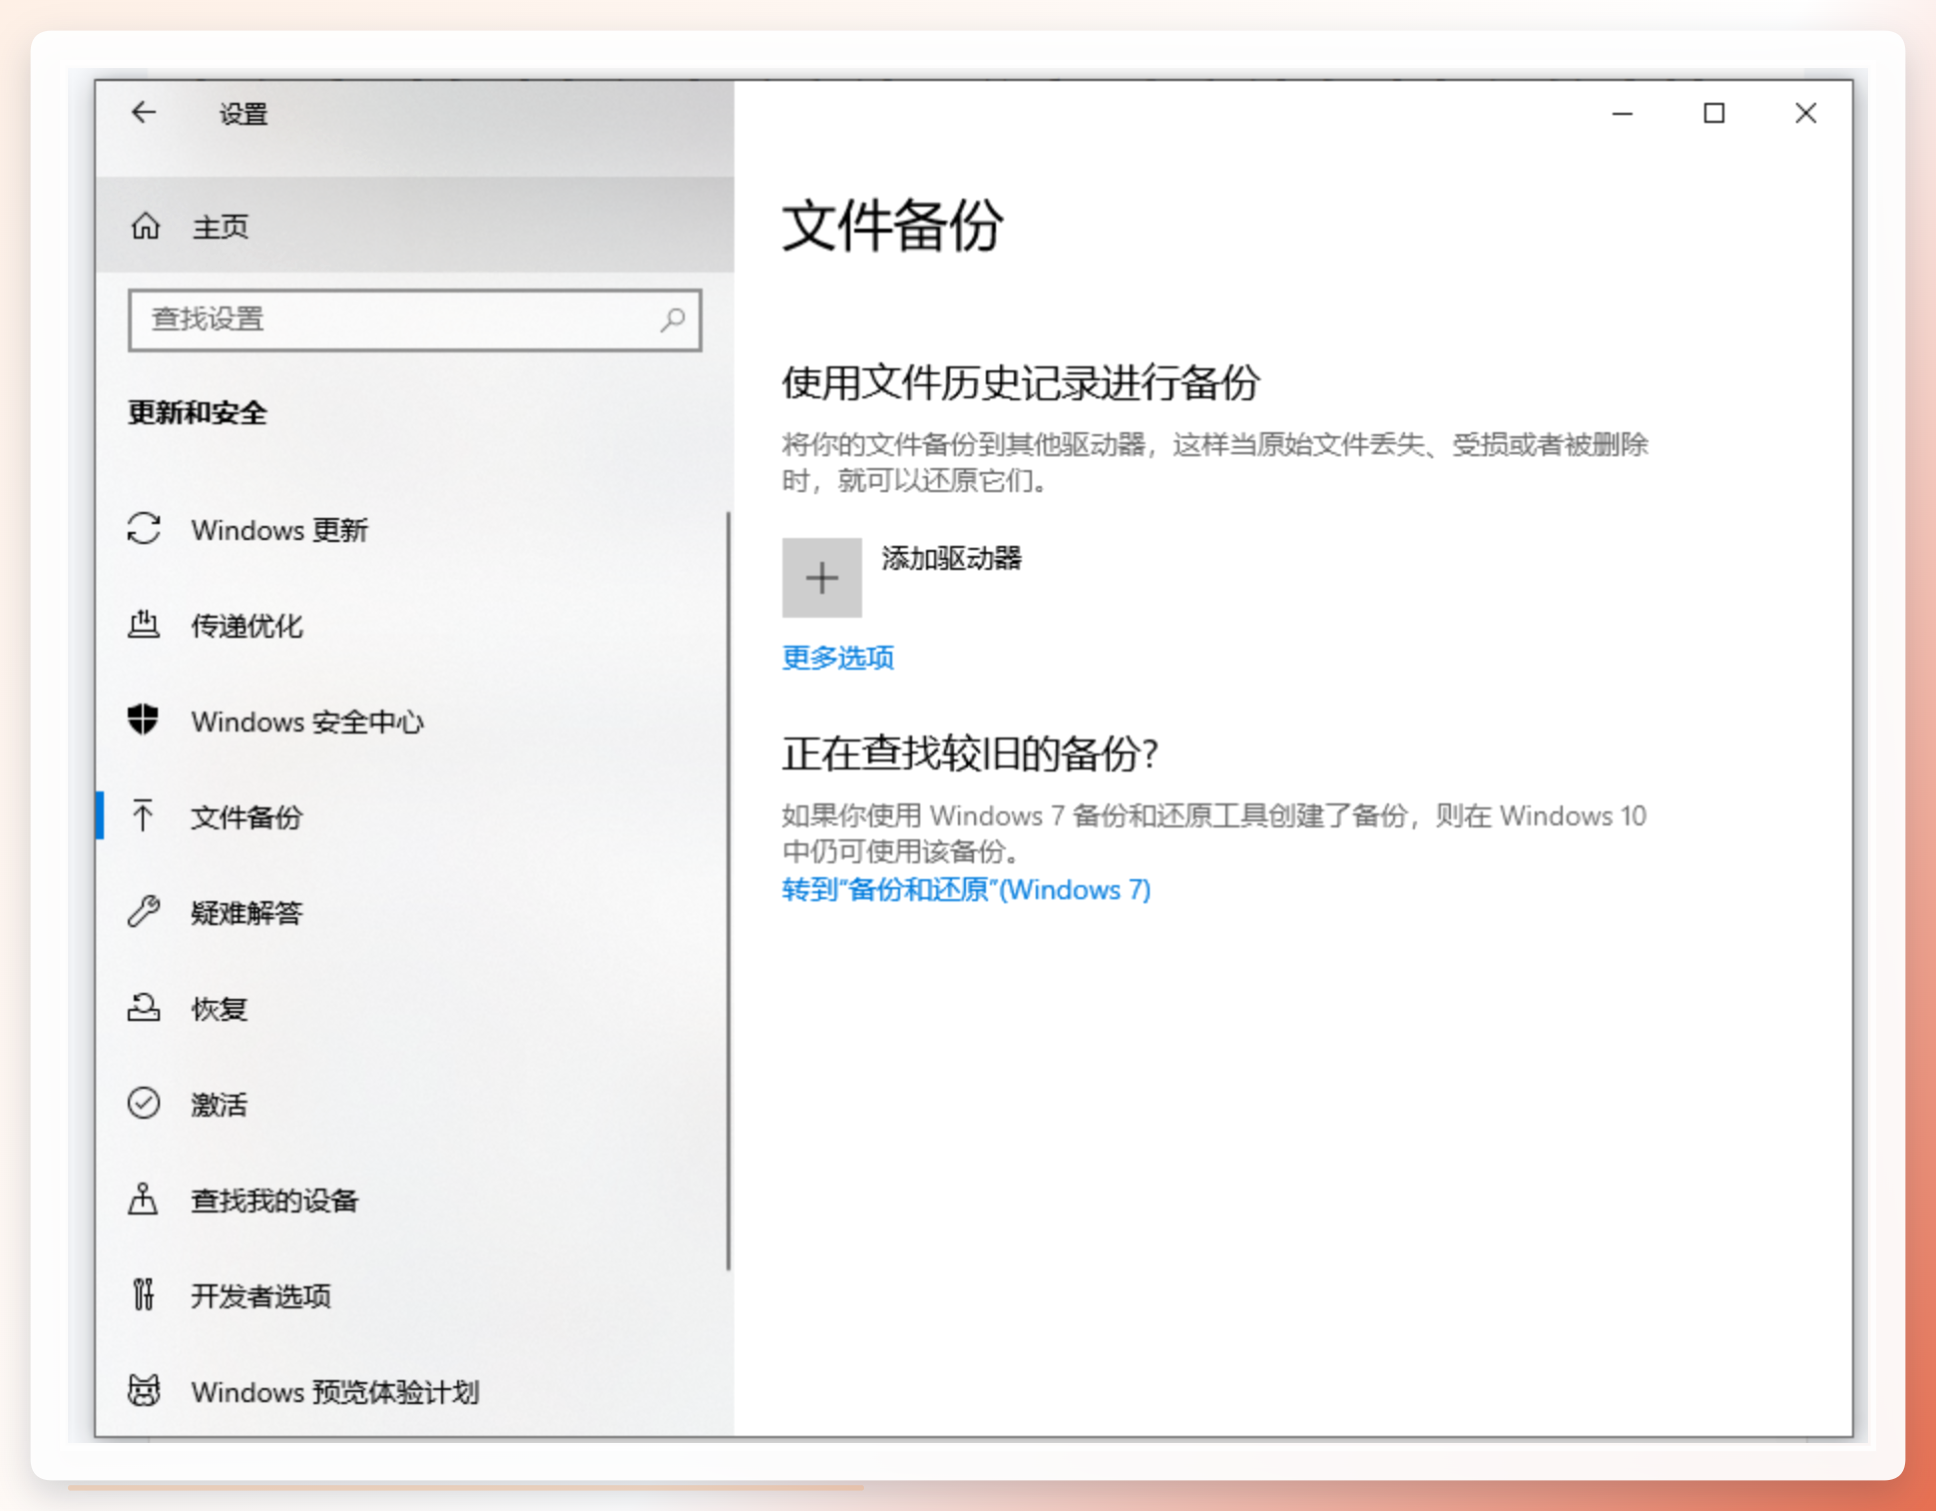Click the 恢复 icon

pos(144,1008)
